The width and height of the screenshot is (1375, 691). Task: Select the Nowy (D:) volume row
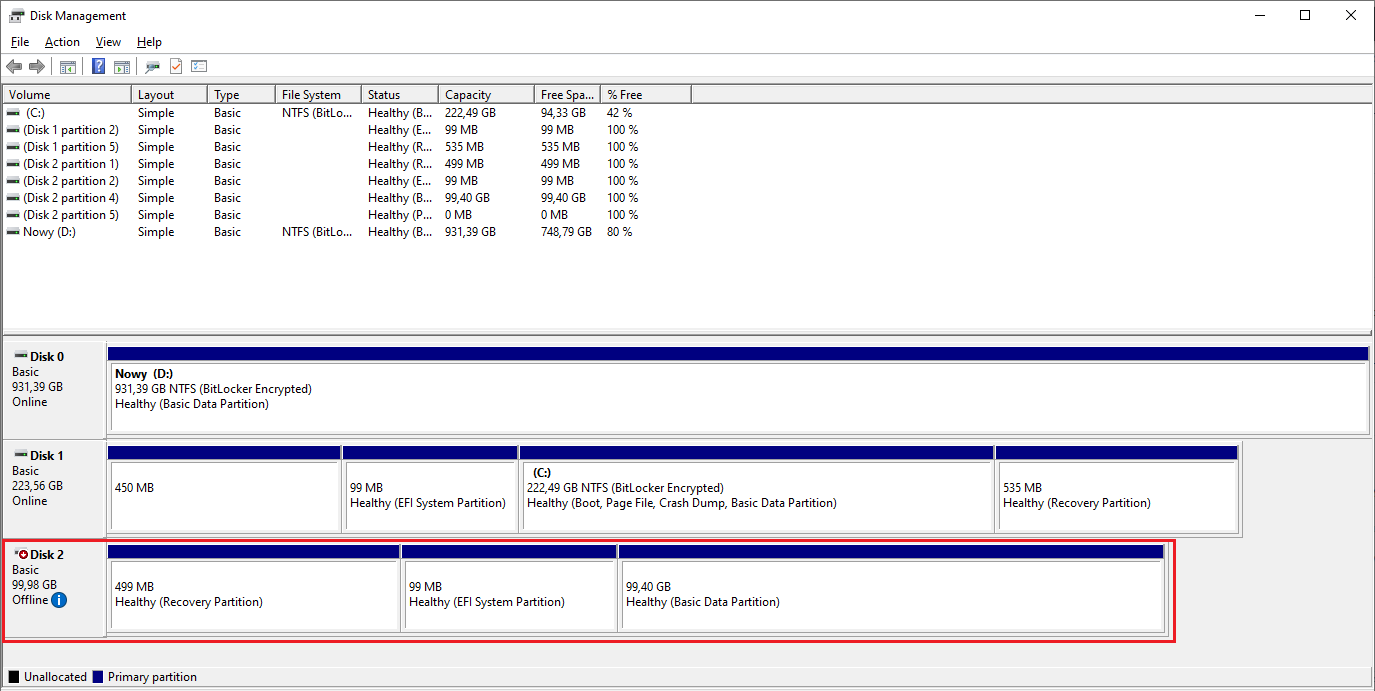(x=50, y=232)
